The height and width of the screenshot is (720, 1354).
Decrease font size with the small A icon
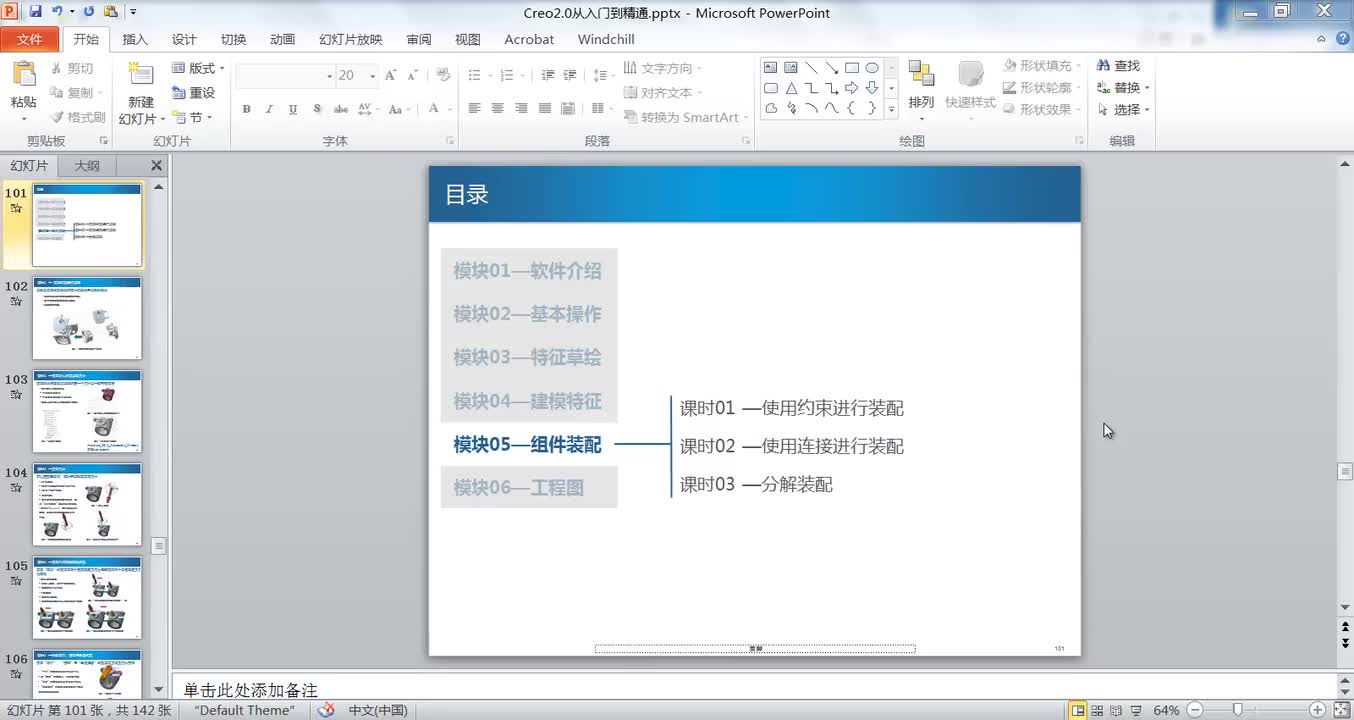(412, 76)
